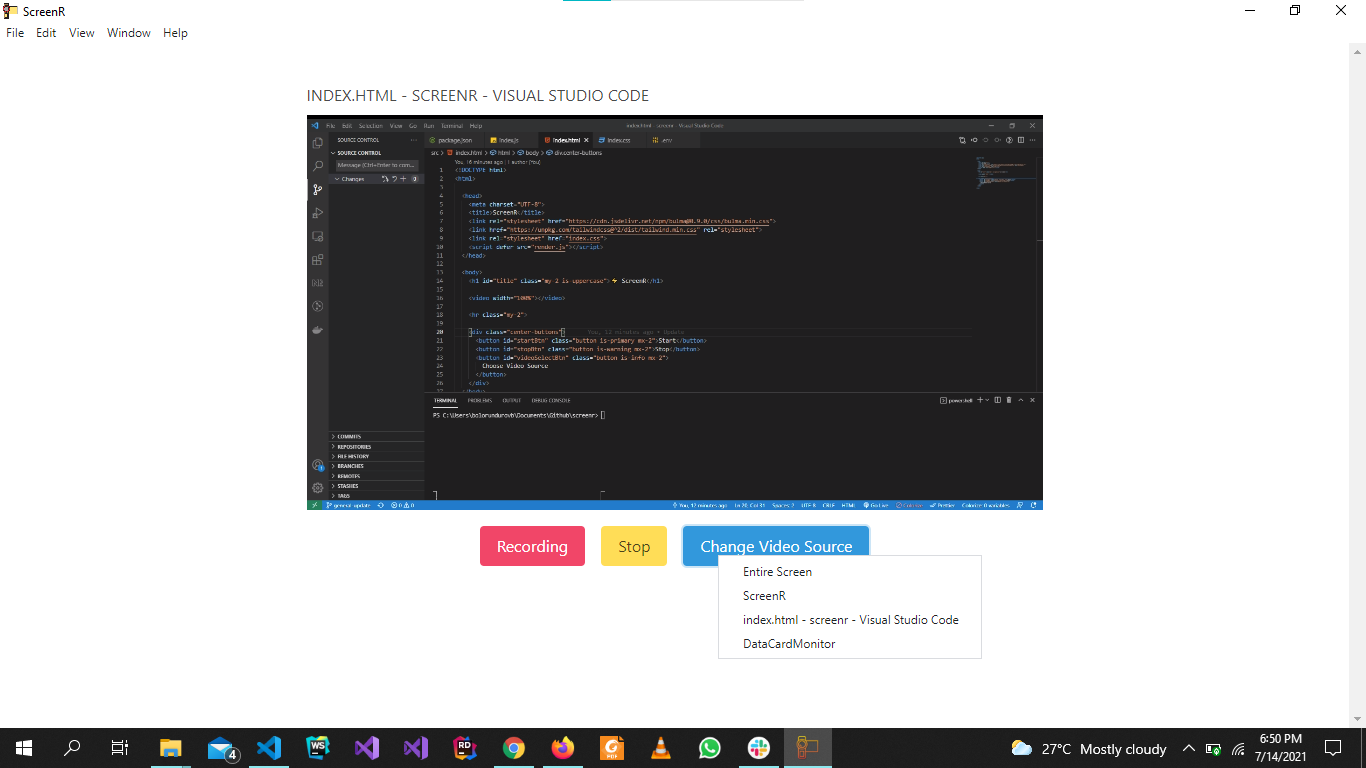Open the orange PDF reader on the taskbar
Screen dimensions: 1366x768
612,748
